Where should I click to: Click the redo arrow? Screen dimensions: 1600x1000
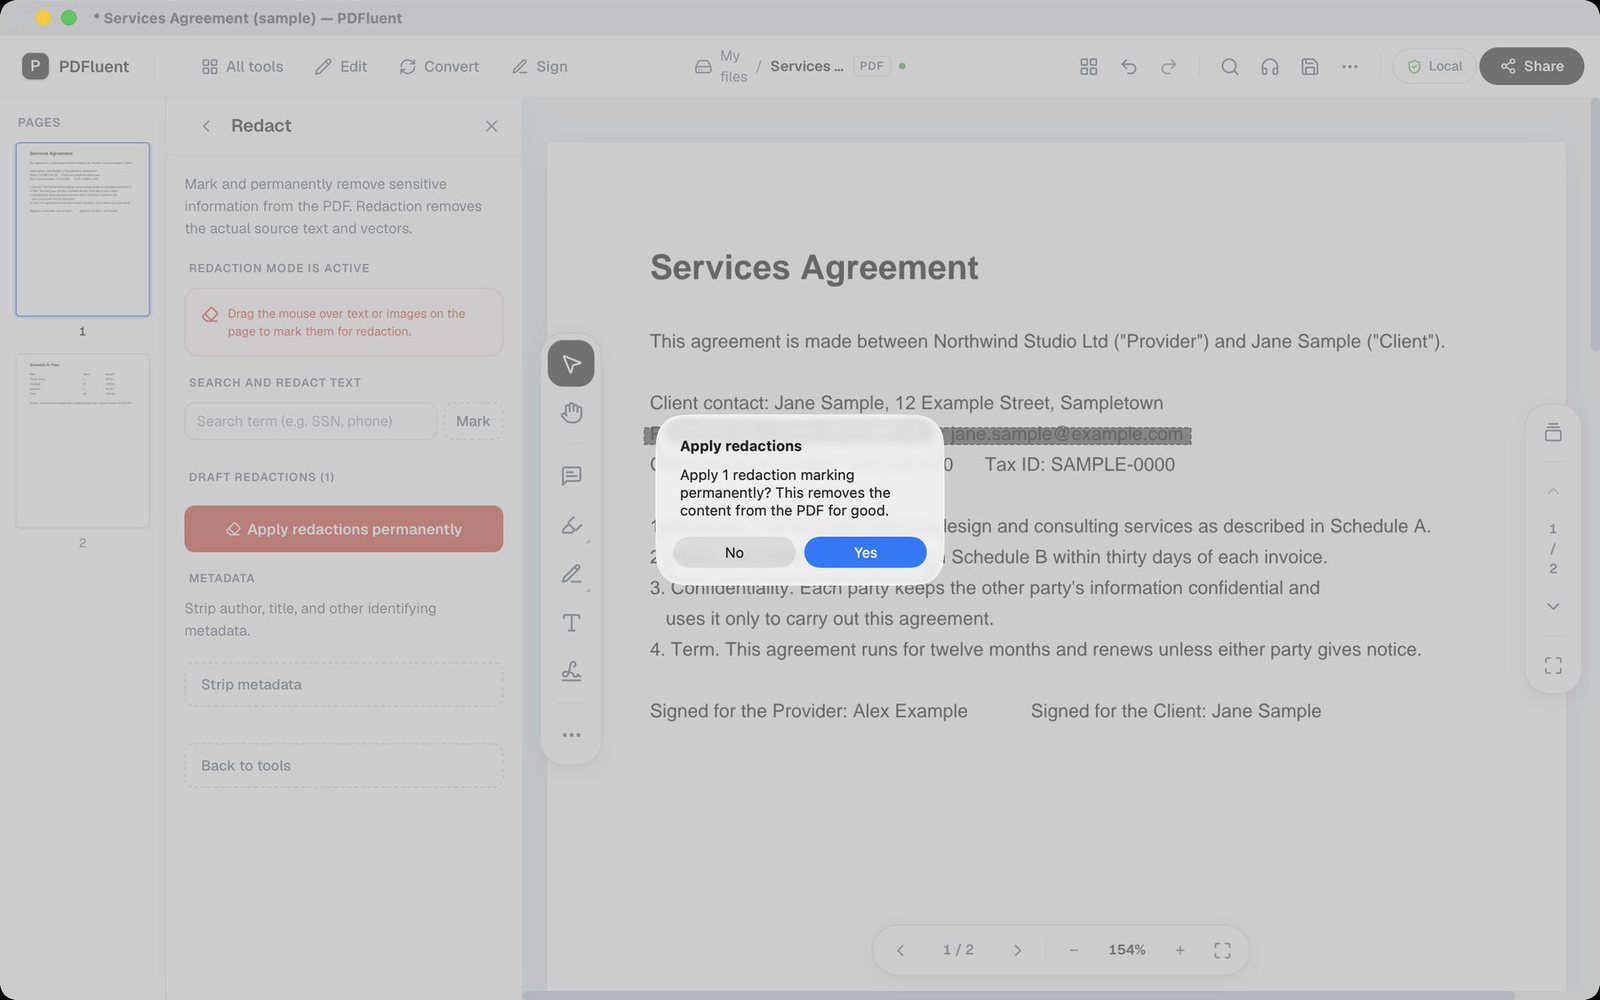coord(1169,66)
